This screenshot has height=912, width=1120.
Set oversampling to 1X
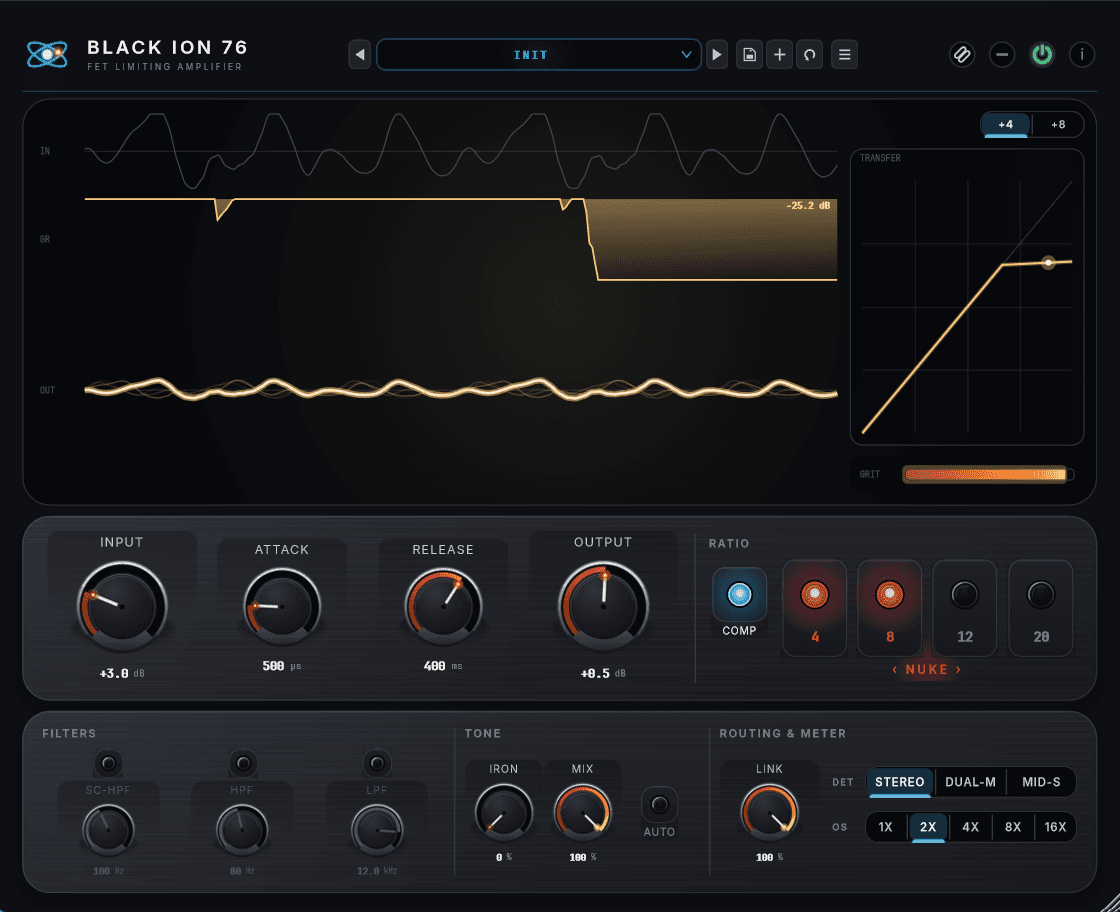click(886, 827)
